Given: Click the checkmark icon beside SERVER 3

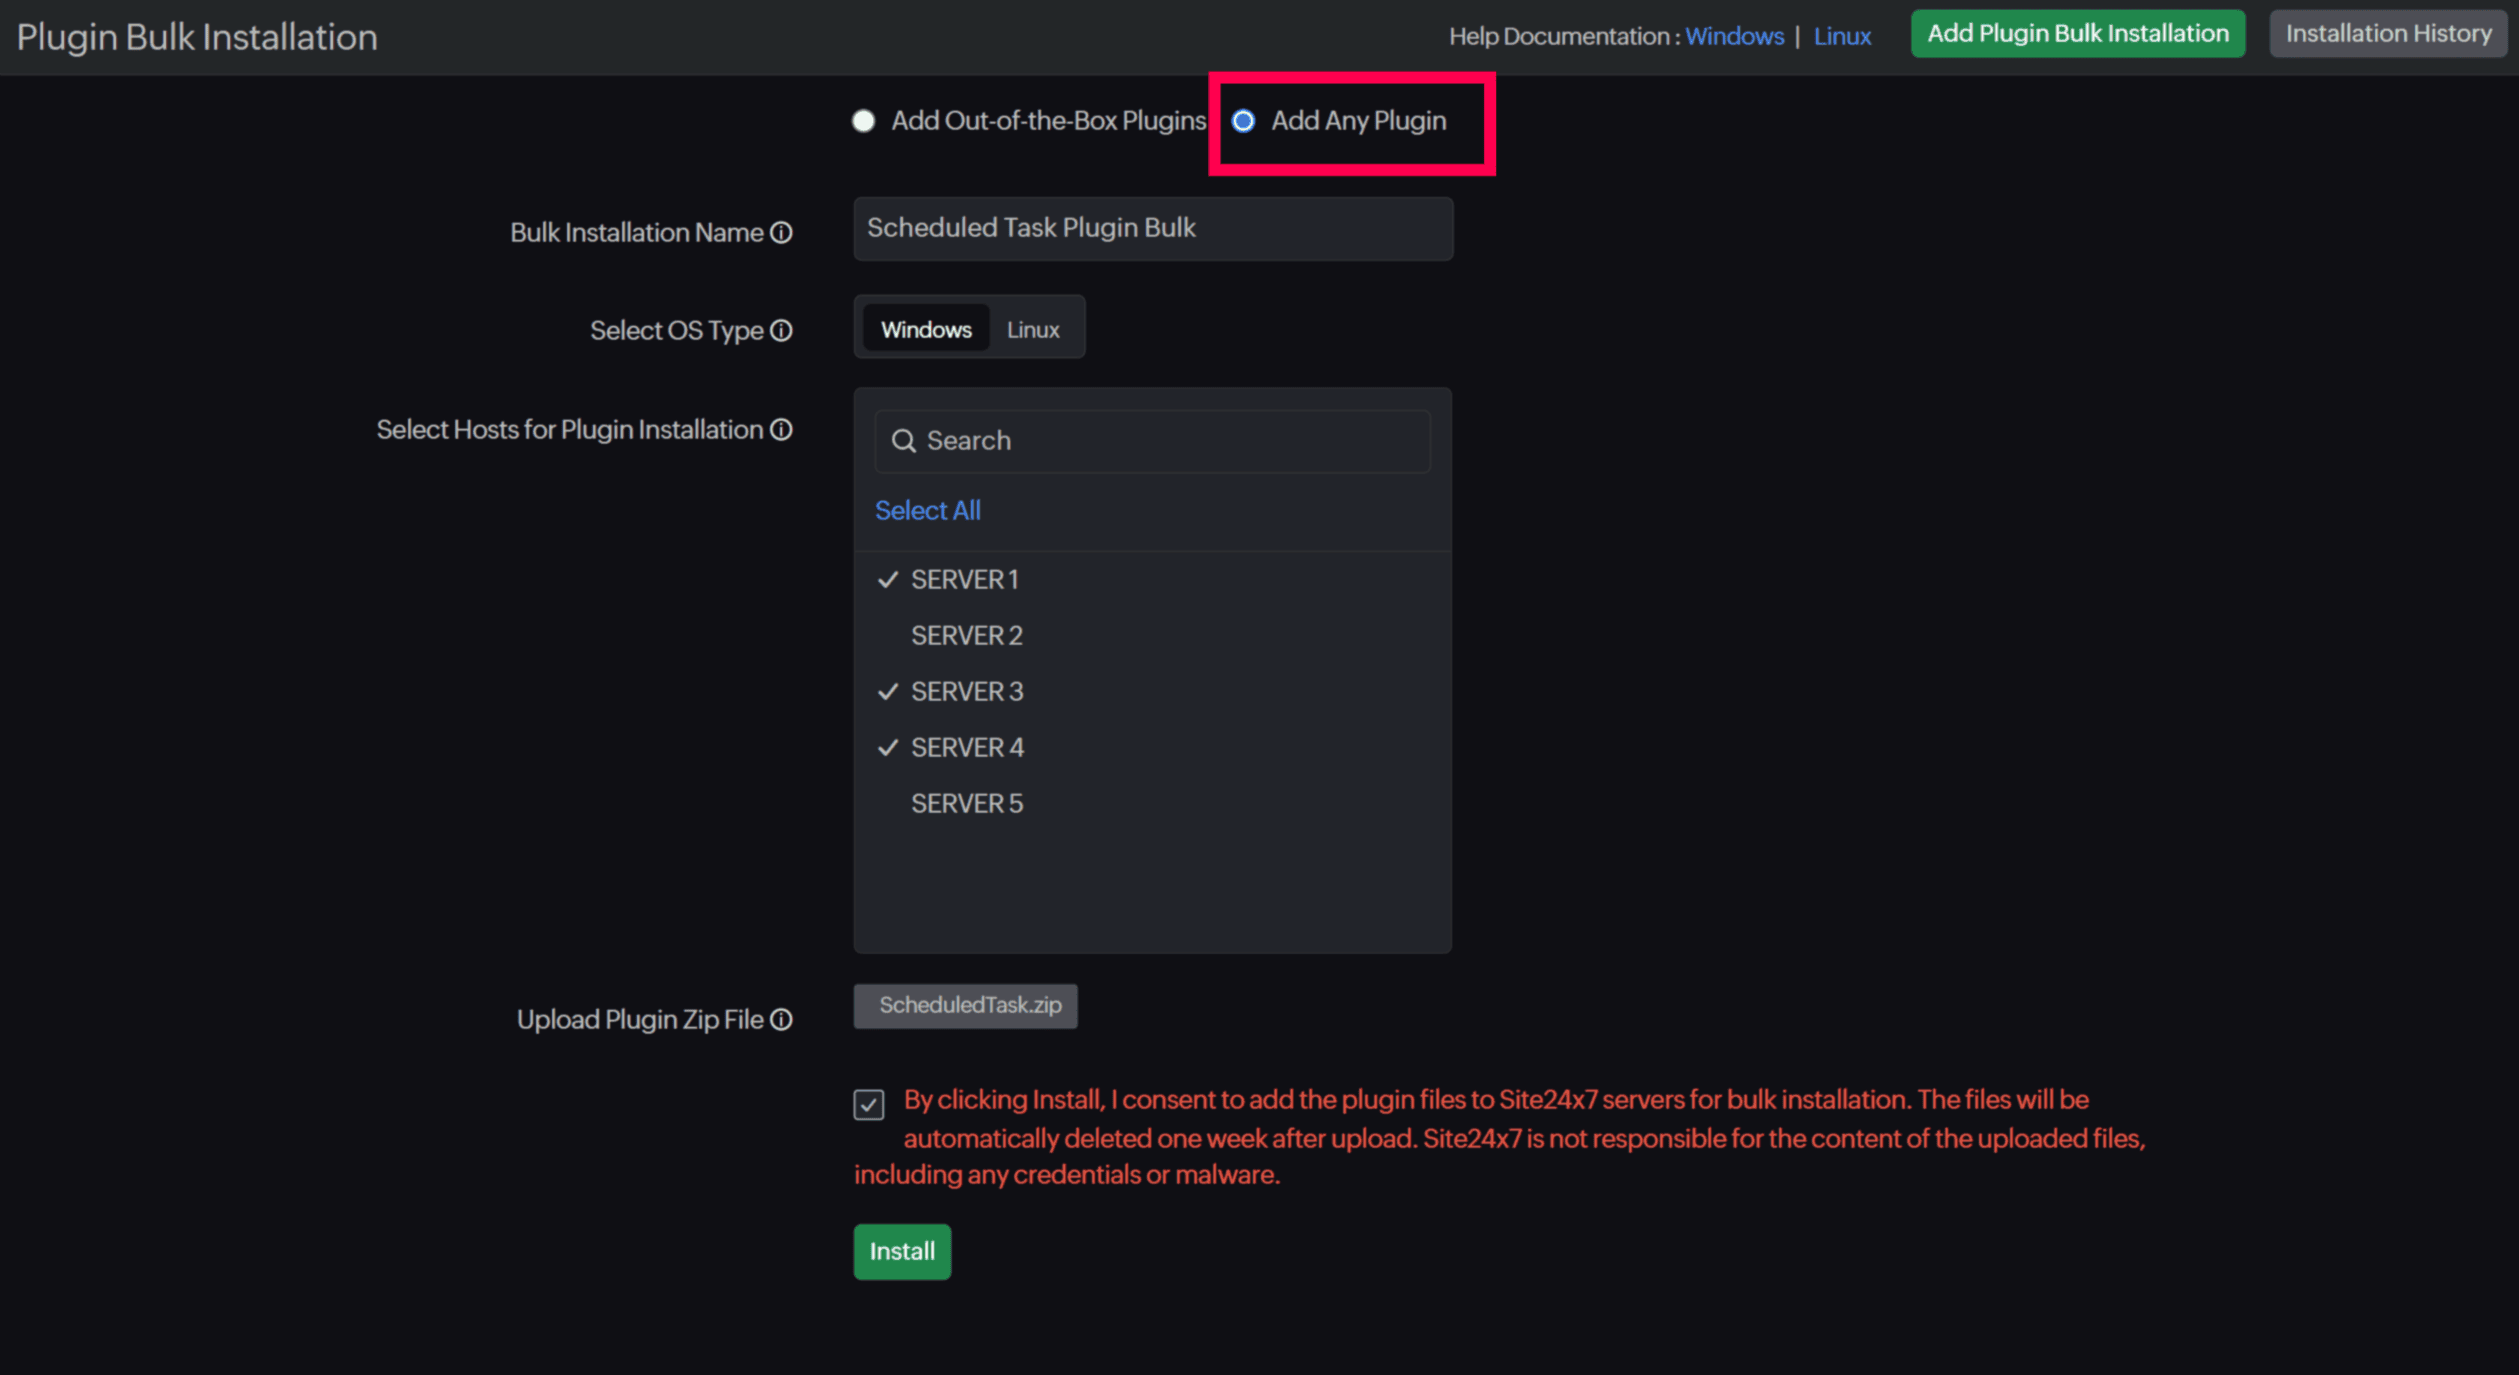Looking at the screenshot, I should 887,692.
